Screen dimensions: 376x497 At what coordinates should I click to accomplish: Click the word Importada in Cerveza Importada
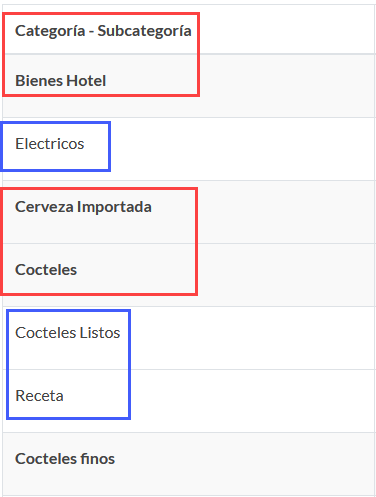pos(114,207)
